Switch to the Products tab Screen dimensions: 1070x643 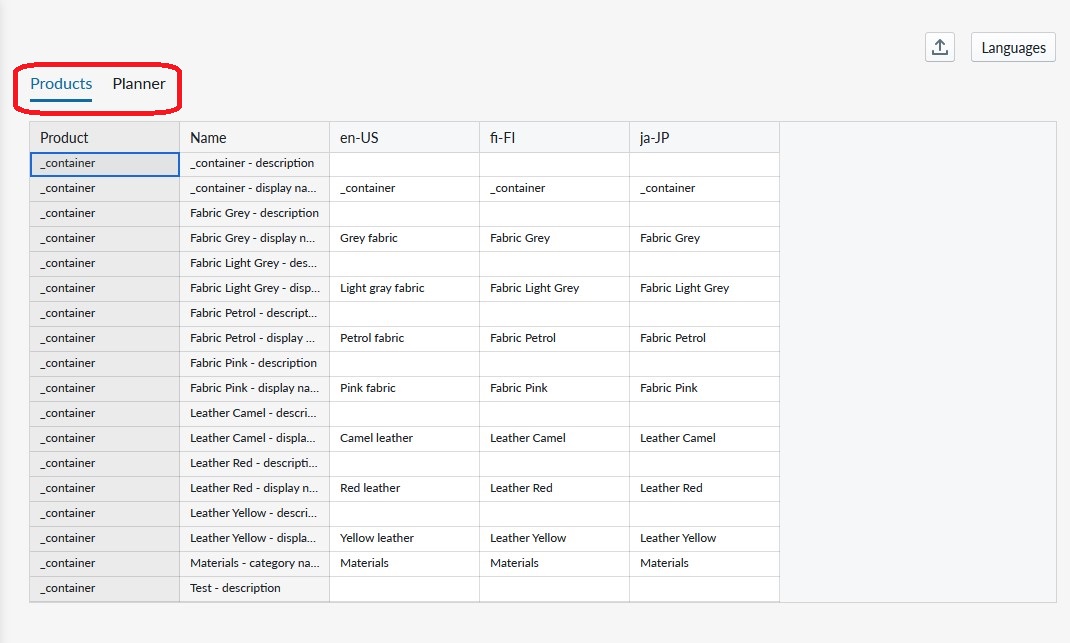coord(61,84)
